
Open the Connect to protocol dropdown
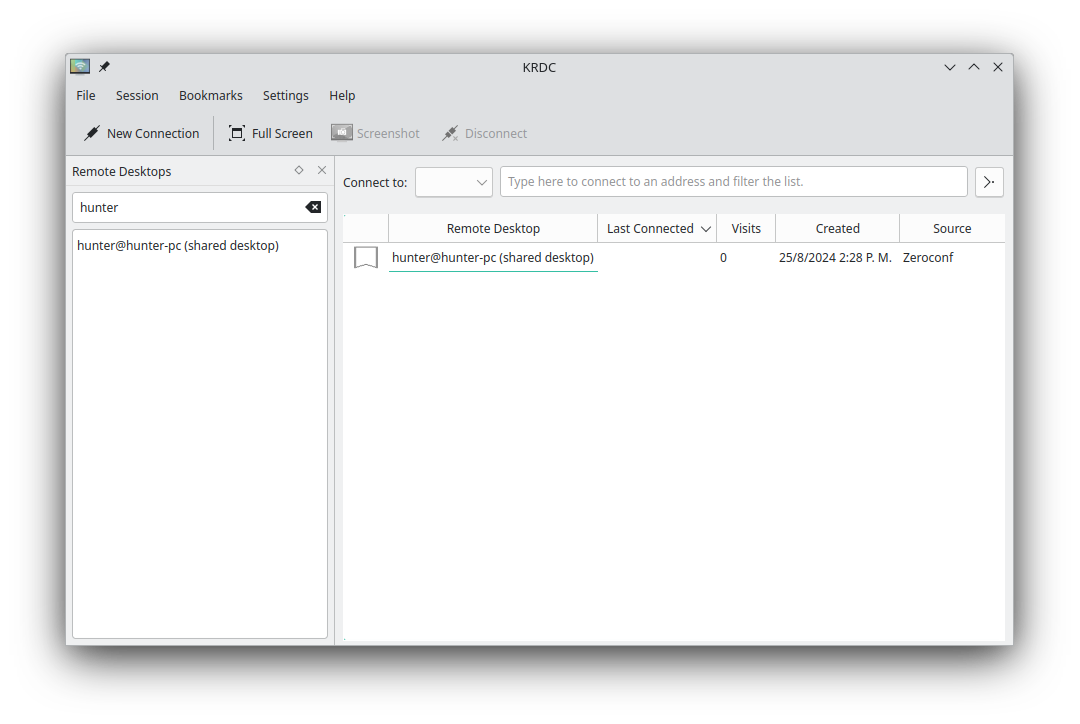coord(453,182)
